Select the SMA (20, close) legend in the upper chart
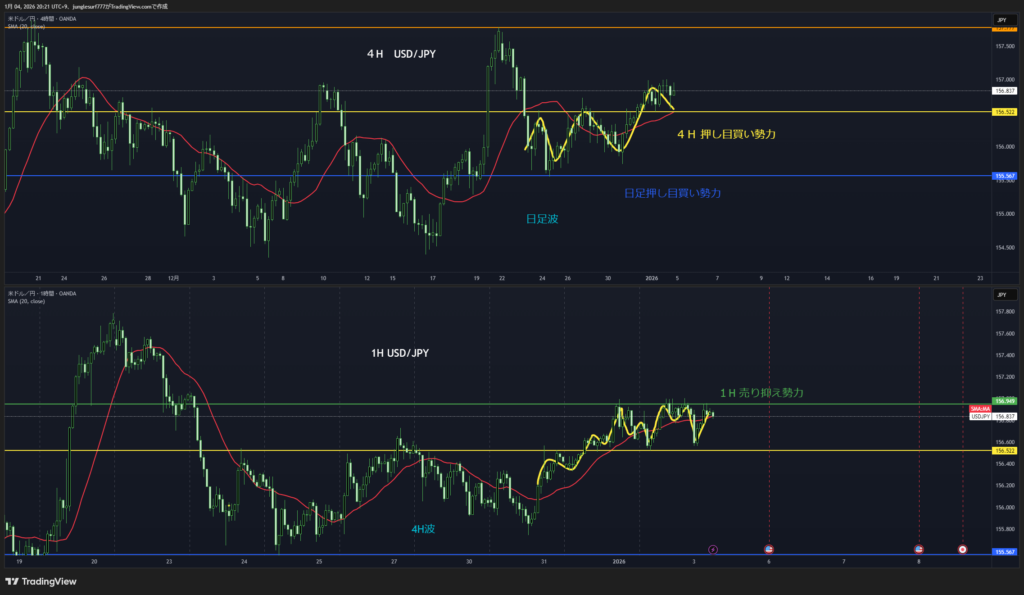 [x=28, y=28]
